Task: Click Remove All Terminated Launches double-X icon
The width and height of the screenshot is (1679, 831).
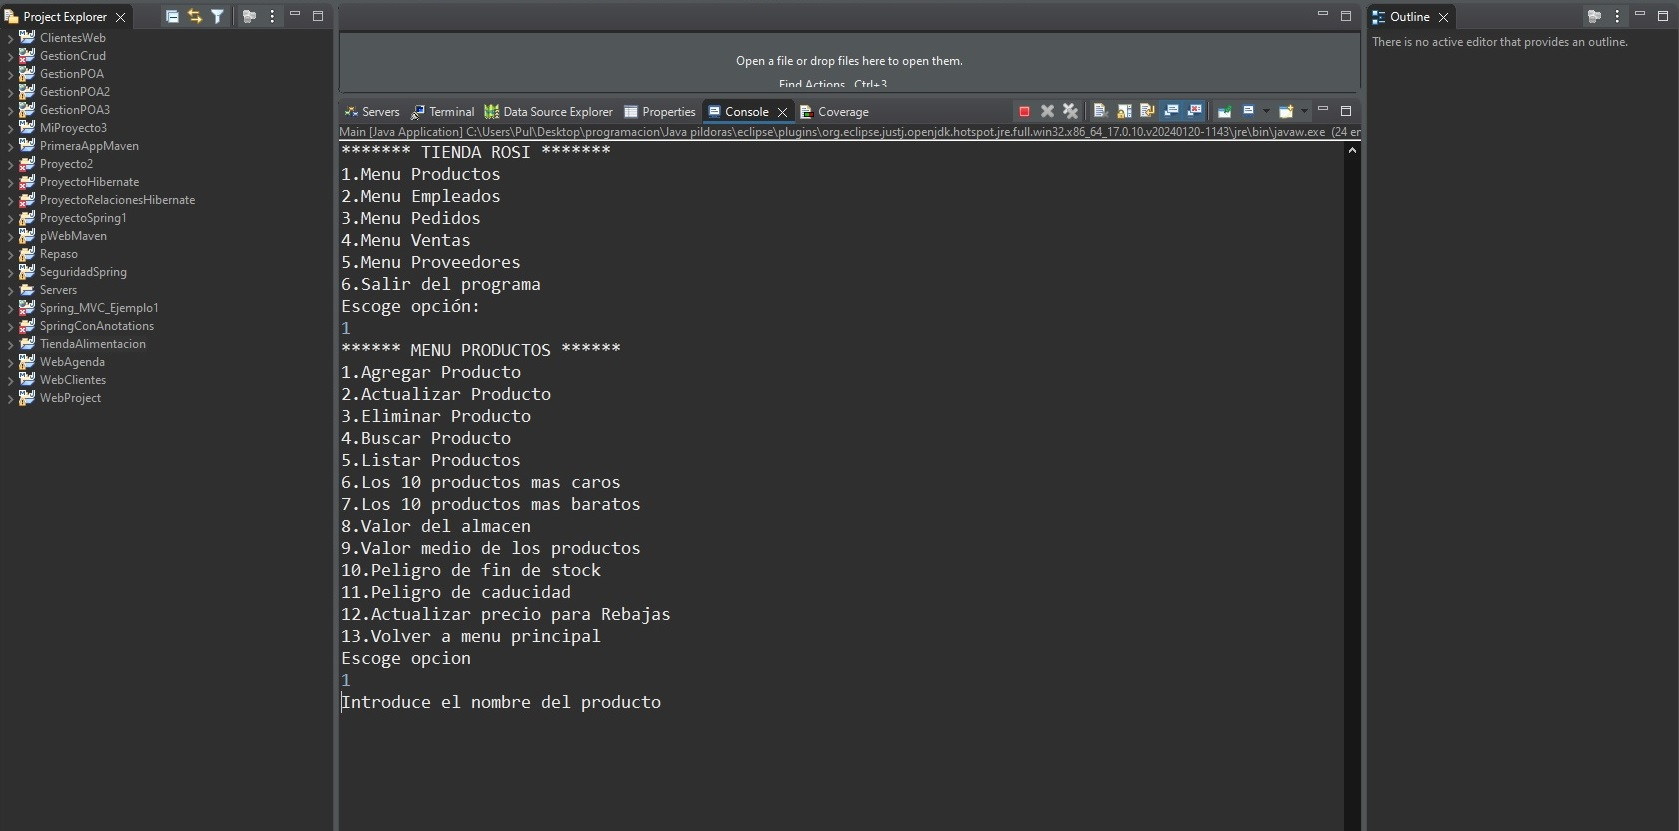Action: coord(1071,112)
